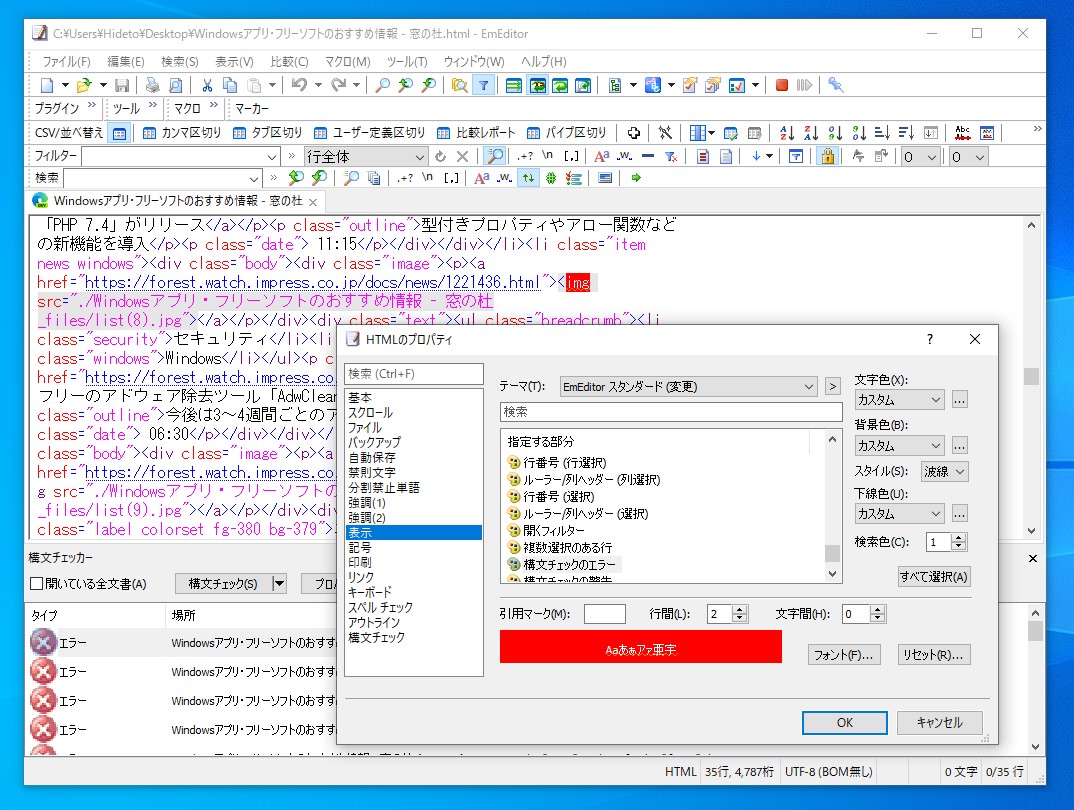
Task: Toggle the padlock icon in the filter toolbar
Action: (827, 156)
